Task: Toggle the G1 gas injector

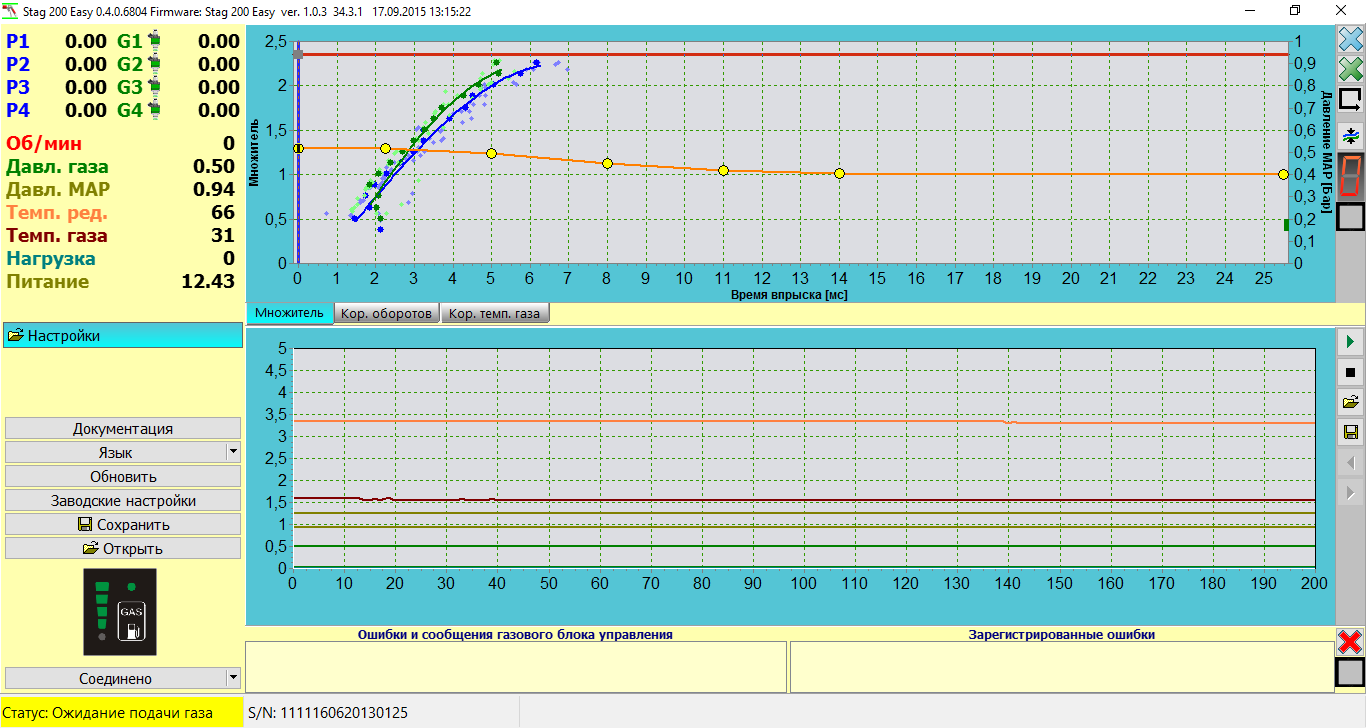Action: point(154,42)
